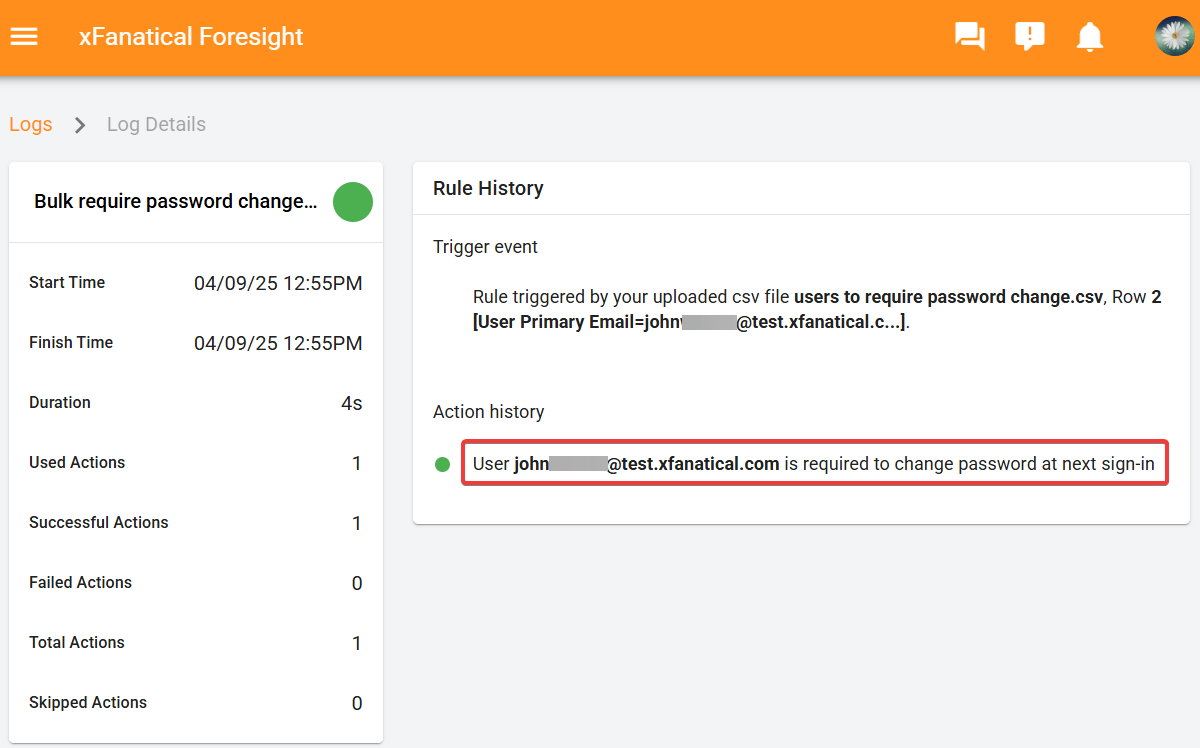Select the Start Time label
The width and height of the screenshot is (1200, 748).
coord(67,283)
